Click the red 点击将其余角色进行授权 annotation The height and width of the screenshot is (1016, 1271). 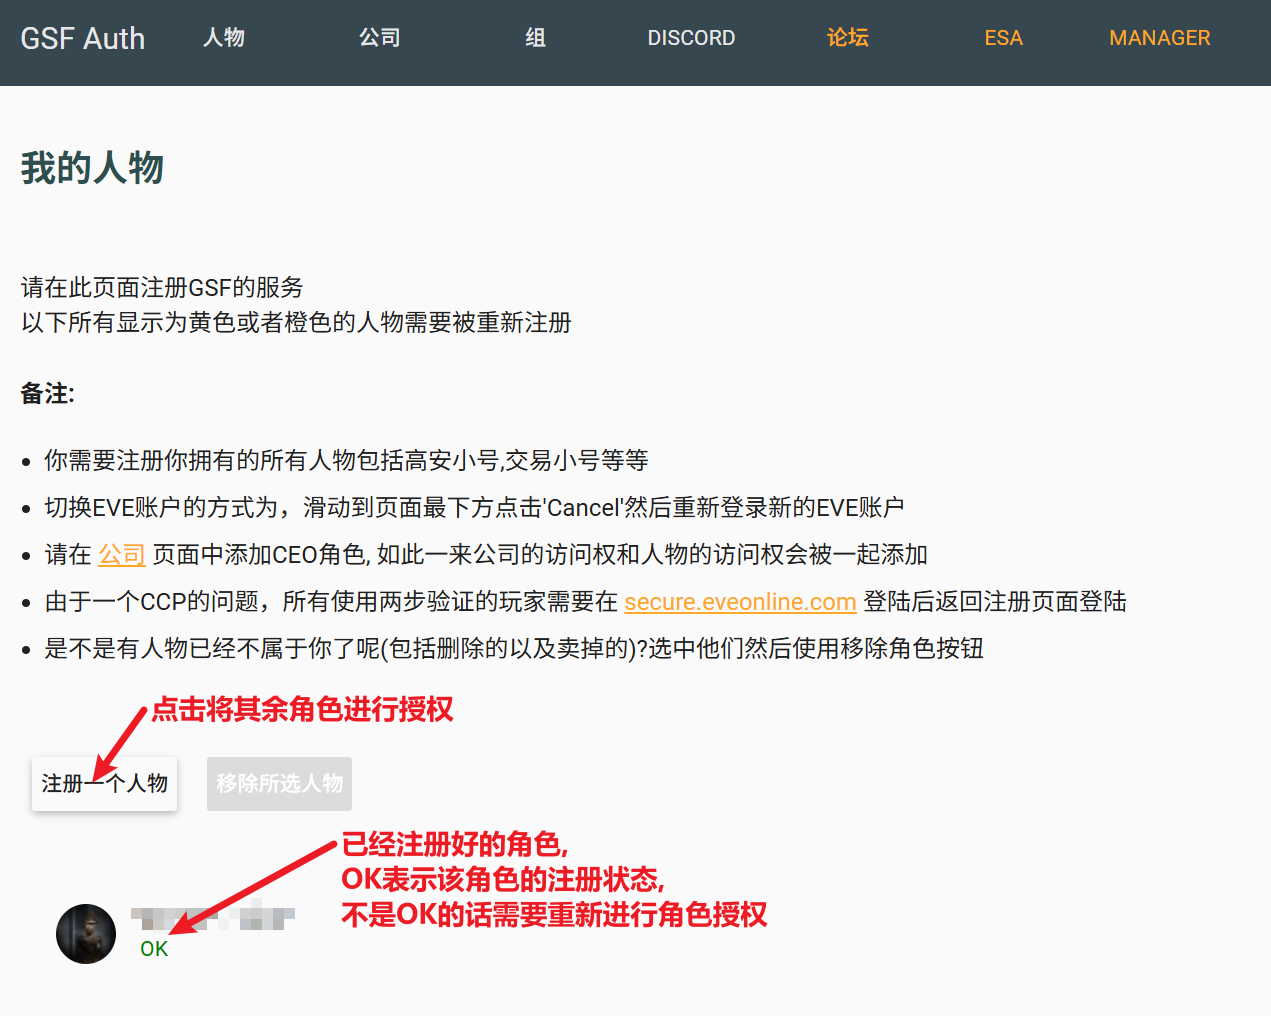[x=302, y=710]
